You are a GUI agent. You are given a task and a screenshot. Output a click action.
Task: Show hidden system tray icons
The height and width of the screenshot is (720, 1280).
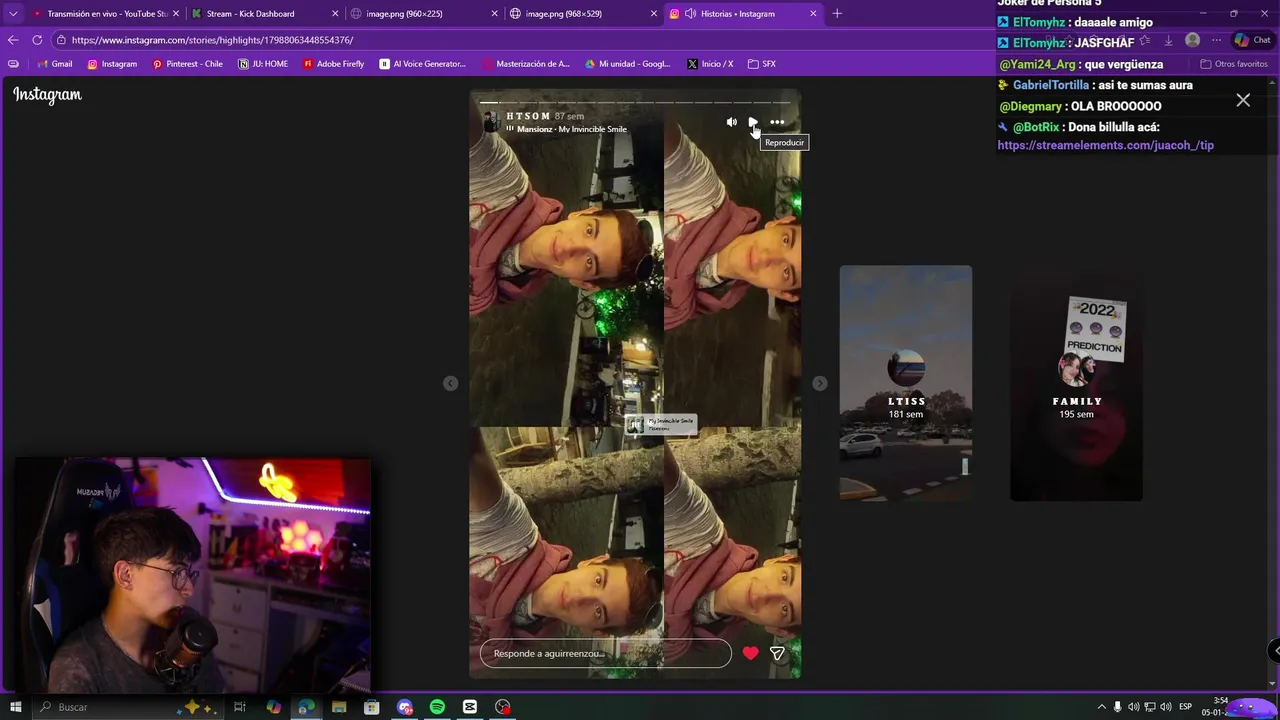[1102, 707]
